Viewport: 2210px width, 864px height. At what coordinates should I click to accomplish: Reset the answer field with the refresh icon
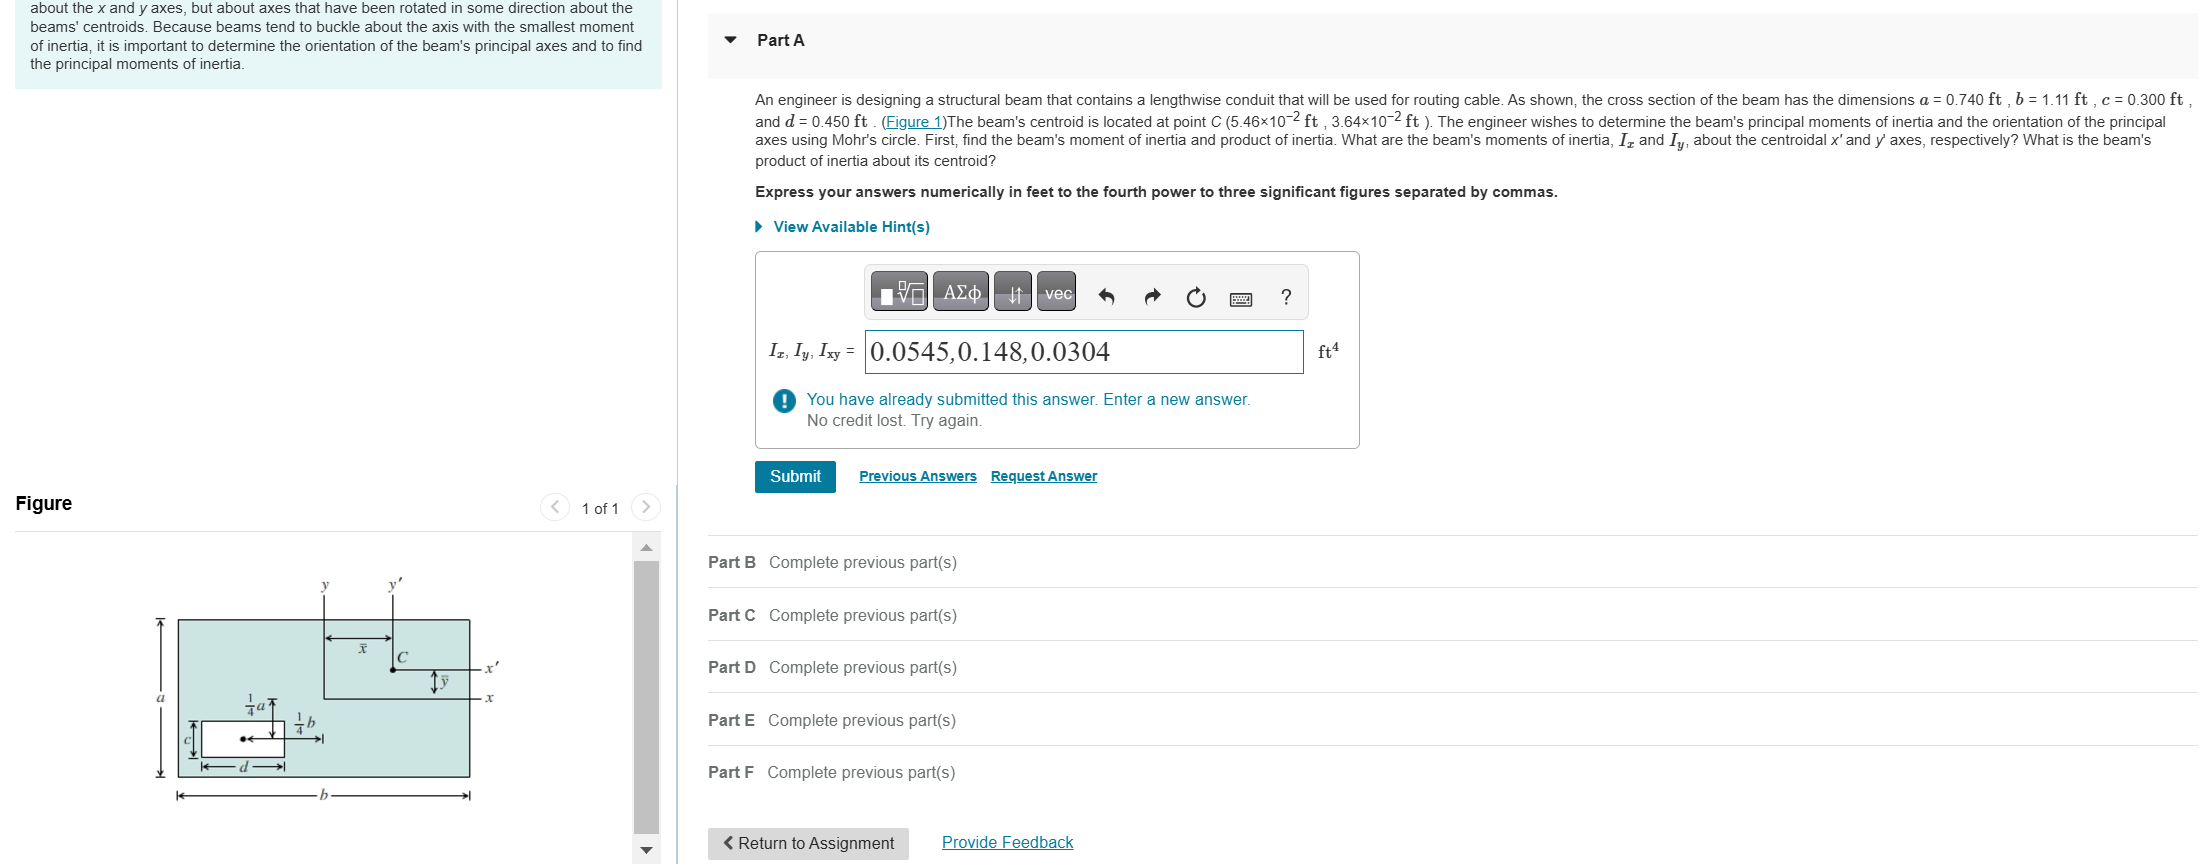point(1196,297)
